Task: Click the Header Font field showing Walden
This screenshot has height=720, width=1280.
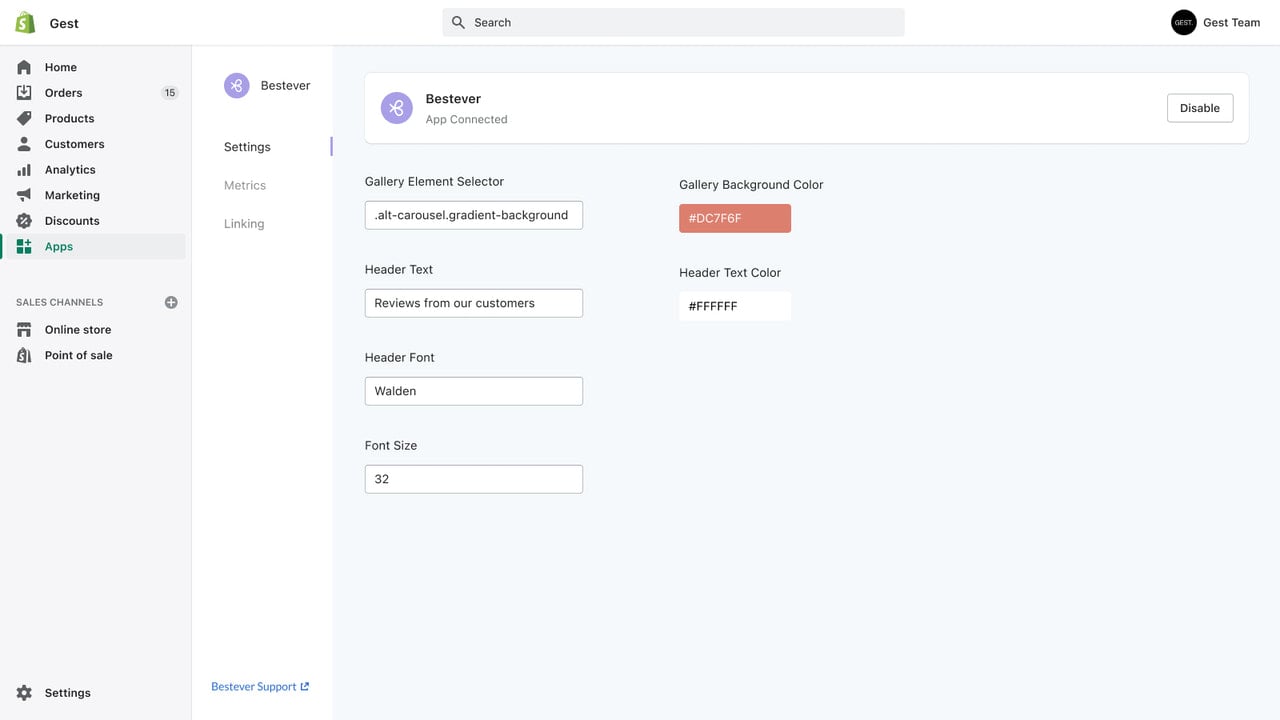Action: point(474,391)
